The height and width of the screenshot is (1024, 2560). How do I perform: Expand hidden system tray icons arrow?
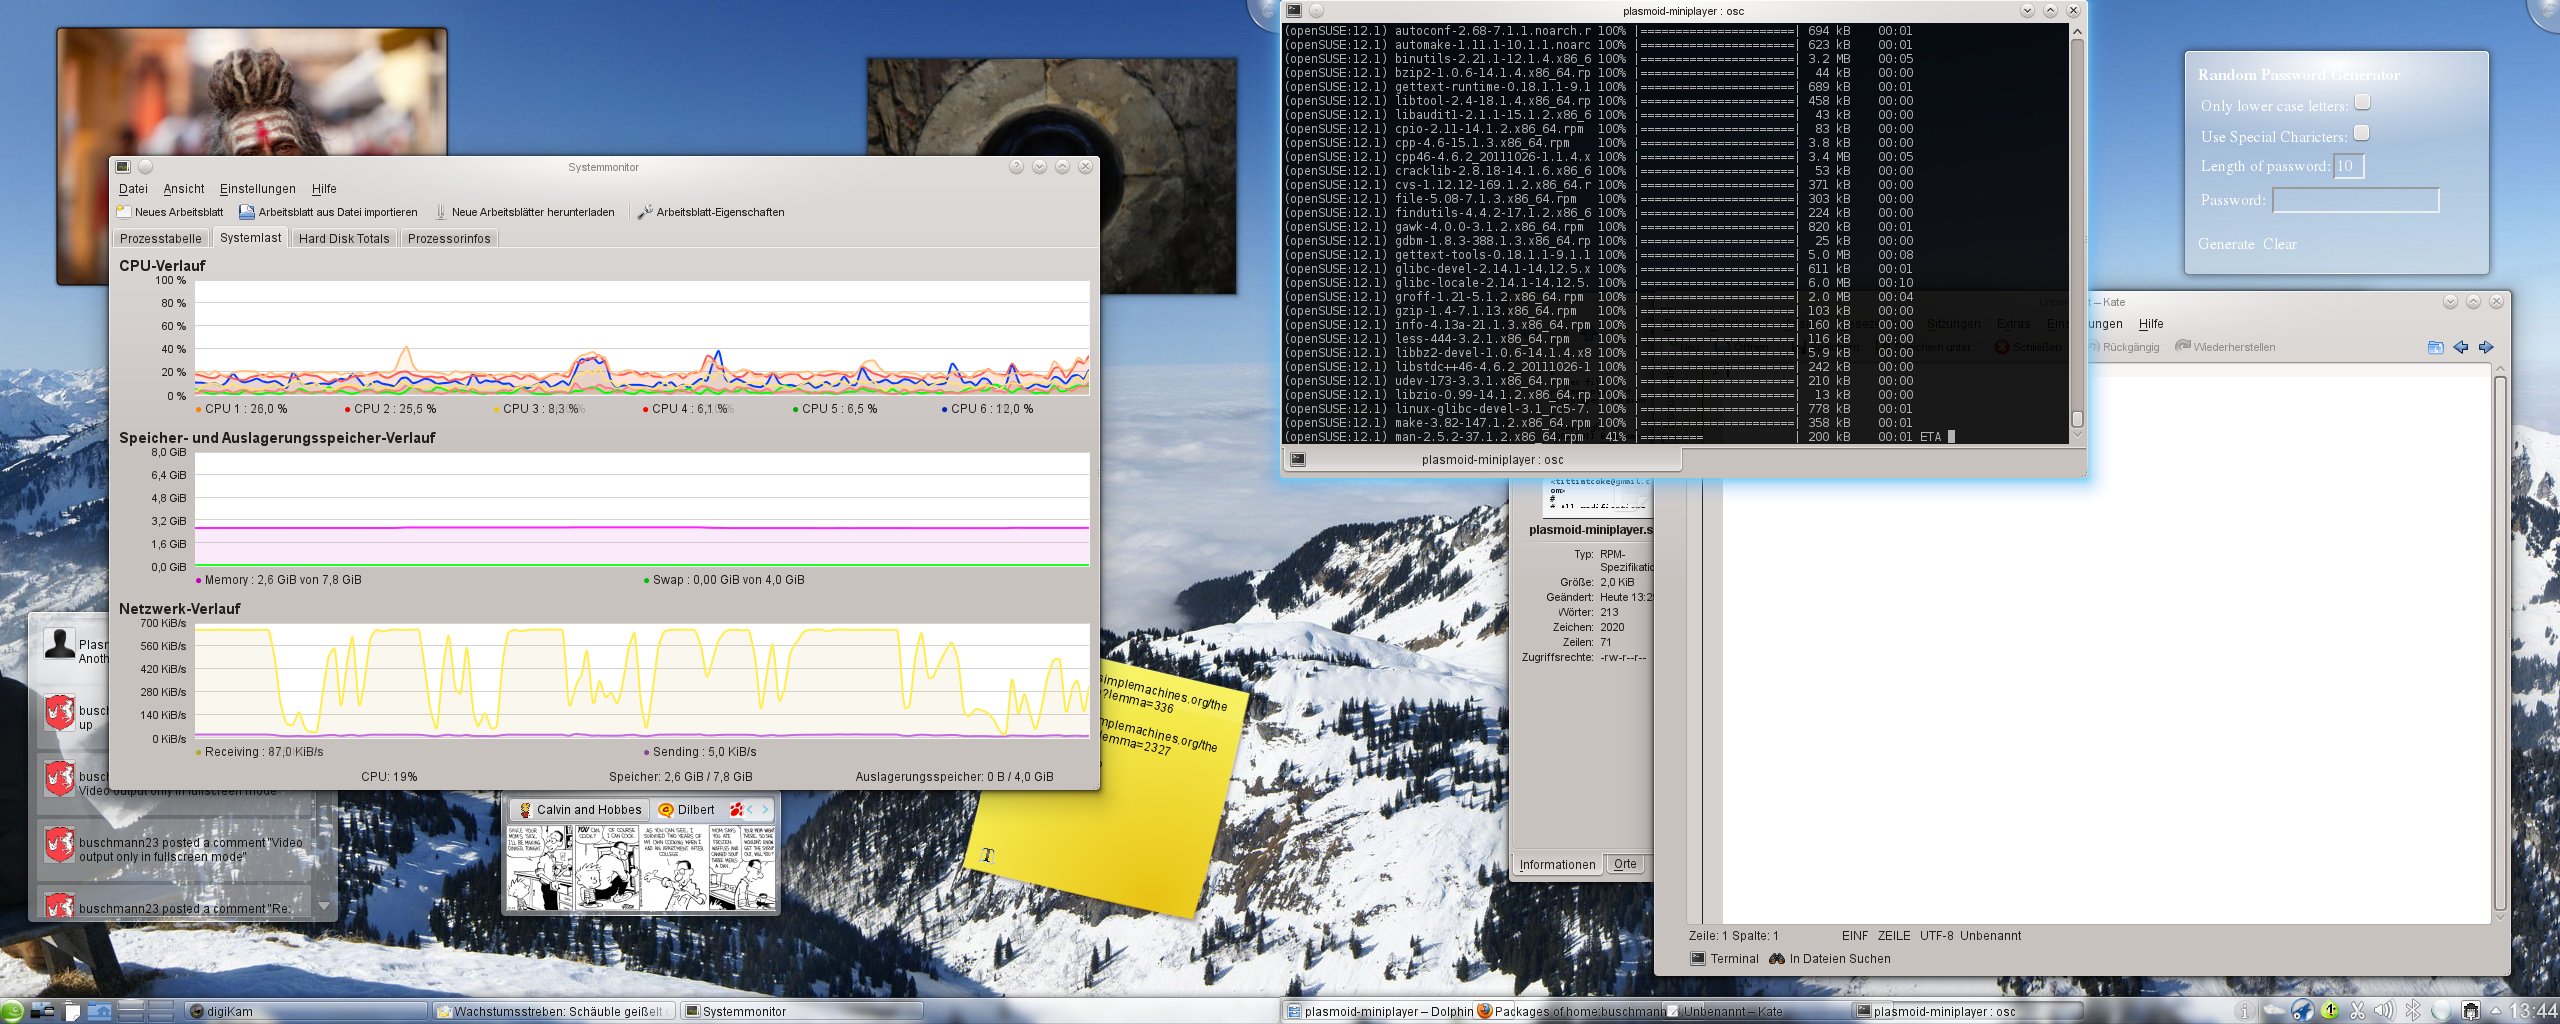2495,1011
